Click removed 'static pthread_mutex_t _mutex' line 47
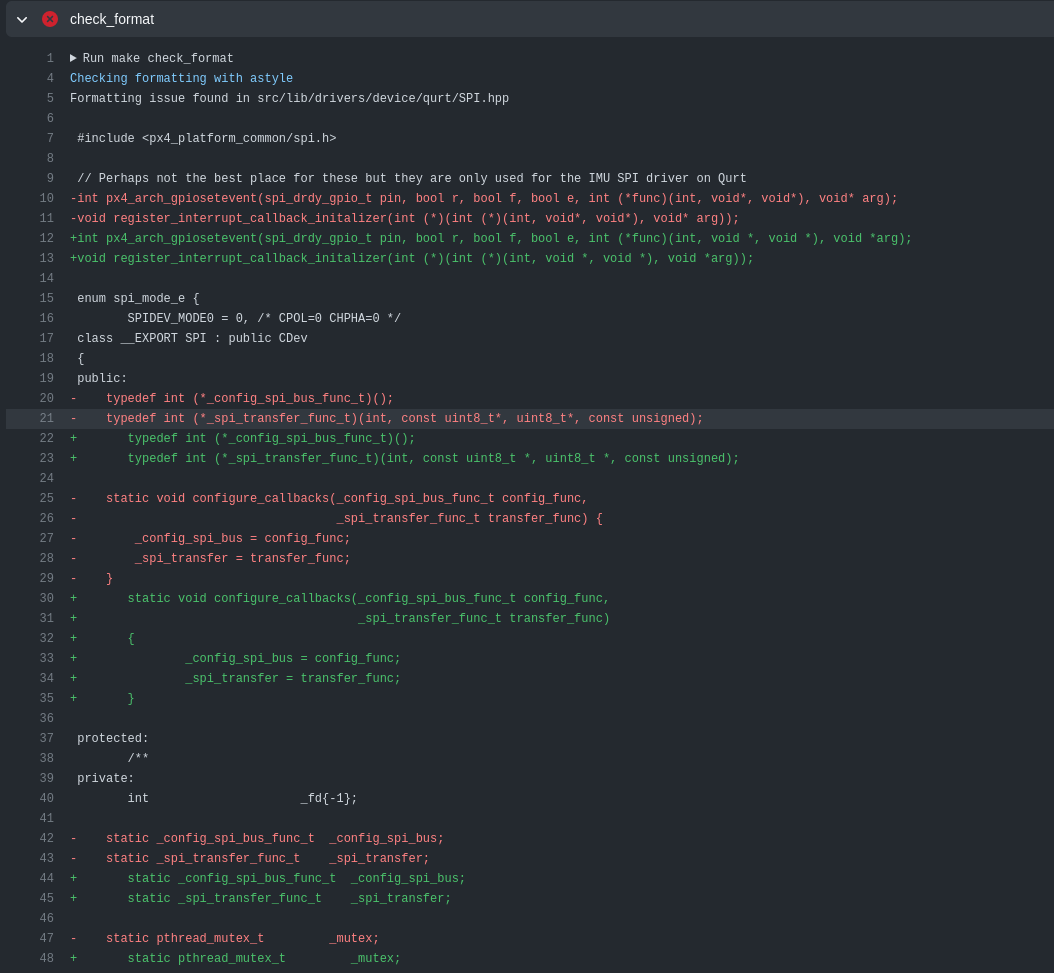 coord(225,938)
